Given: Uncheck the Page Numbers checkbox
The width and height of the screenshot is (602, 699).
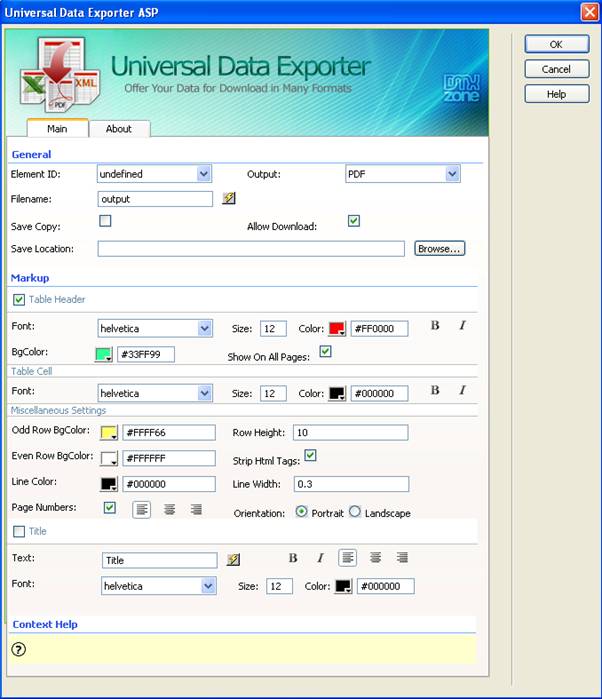Looking at the screenshot, I should click(x=110, y=507).
